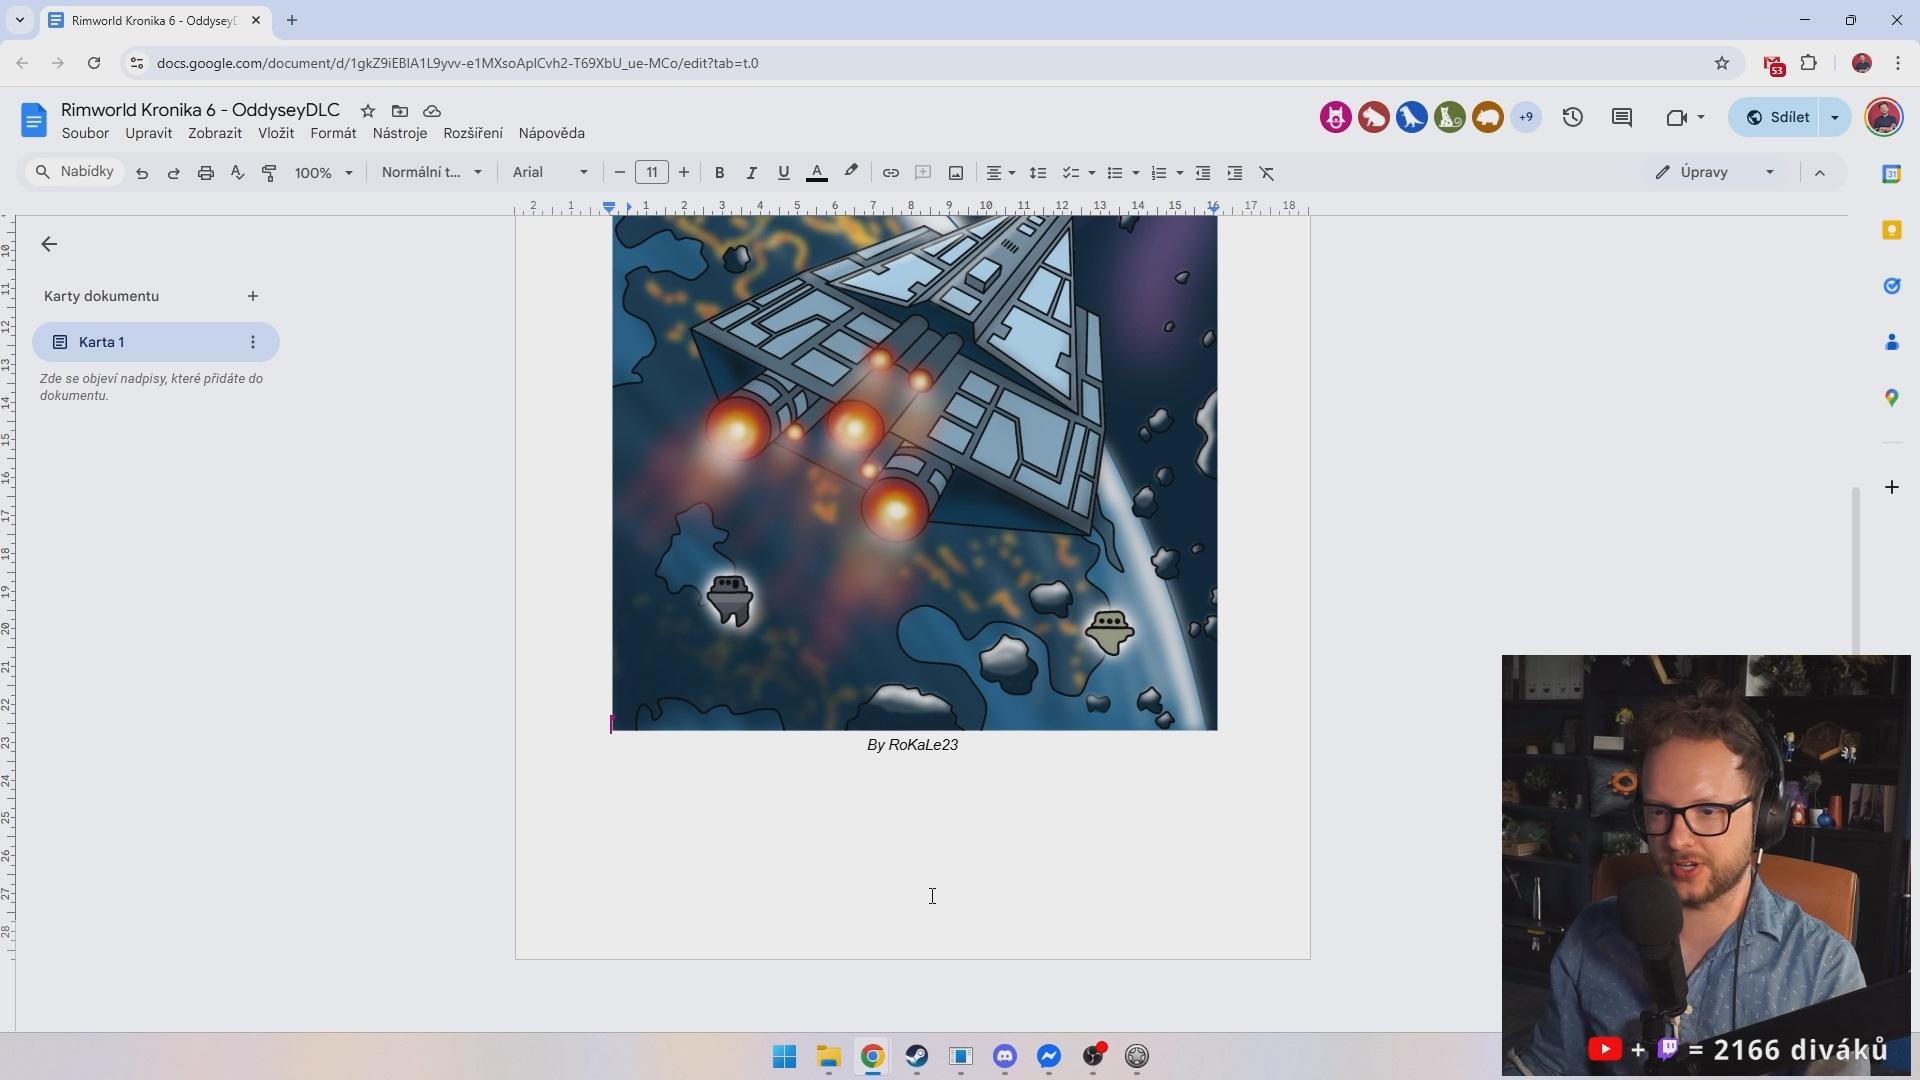Toggle underline formatting

[x=784, y=173]
